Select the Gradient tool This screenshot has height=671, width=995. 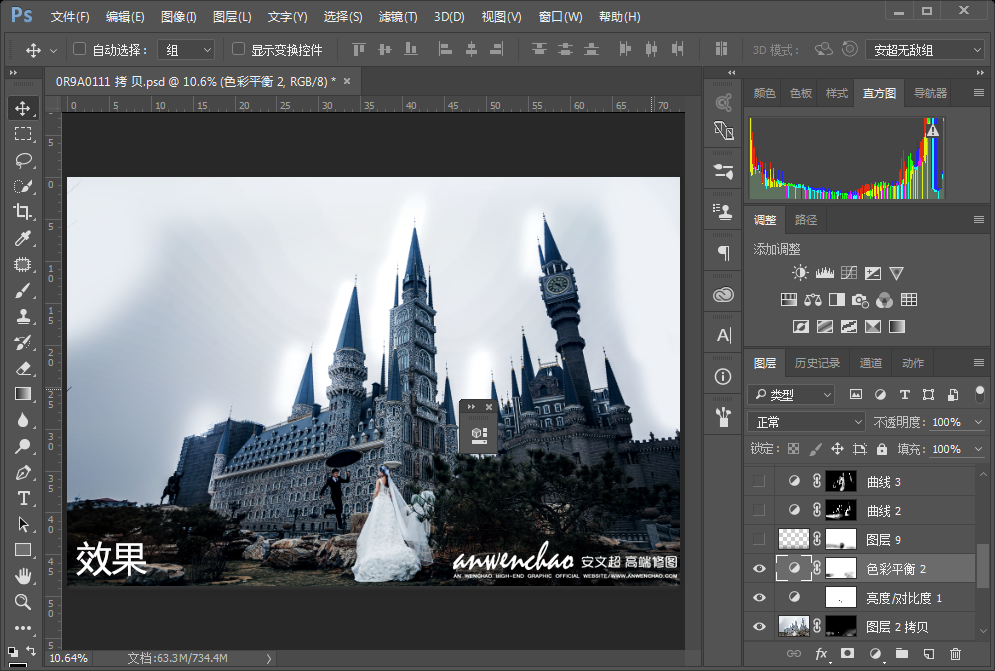pos(23,394)
